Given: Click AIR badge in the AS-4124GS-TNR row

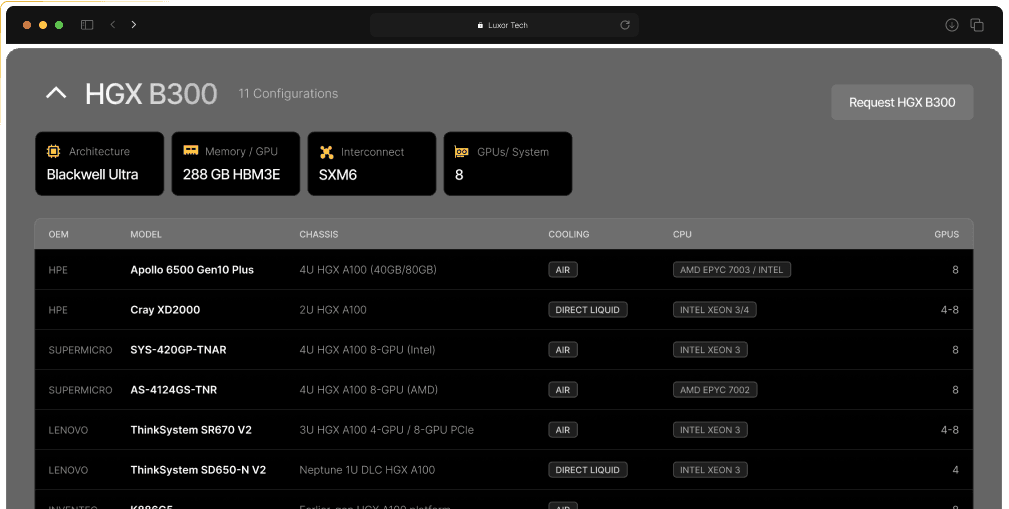Looking at the screenshot, I should tap(563, 390).
